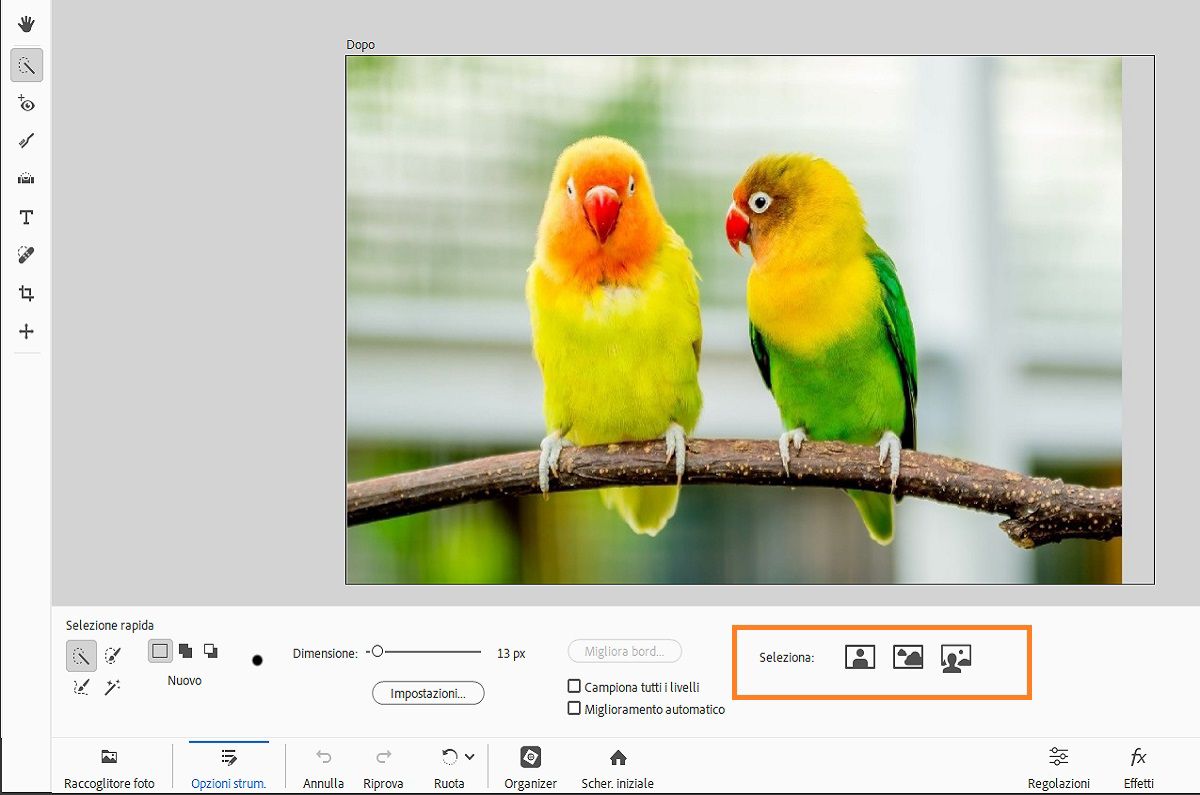Click the select background icon
Viewport: 1200px width, 795px height.
click(908, 657)
